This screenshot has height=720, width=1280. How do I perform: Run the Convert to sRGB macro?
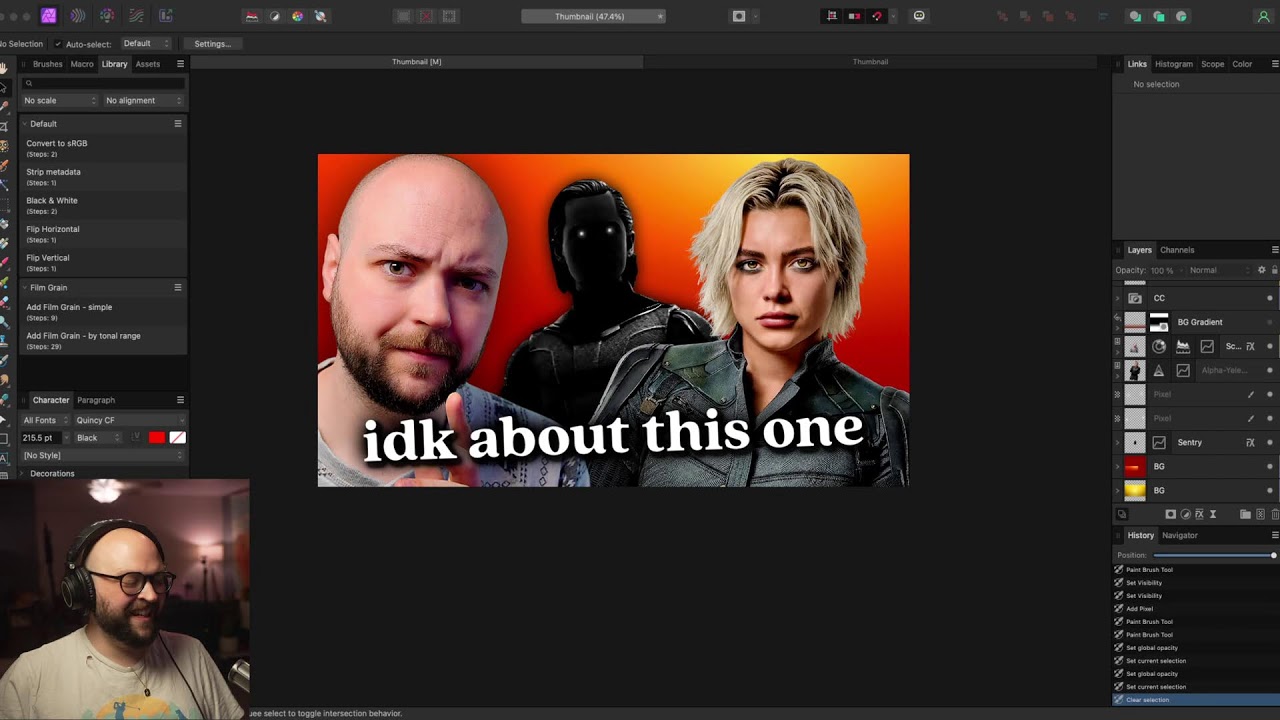103,148
